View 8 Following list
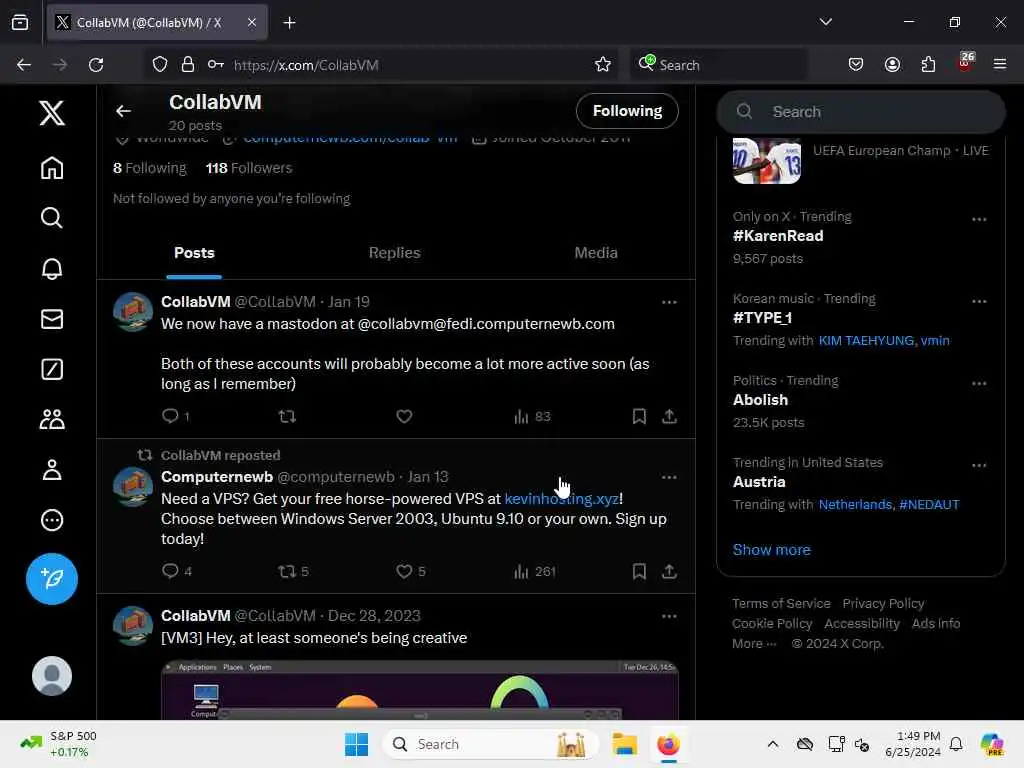 click(150, 168)
